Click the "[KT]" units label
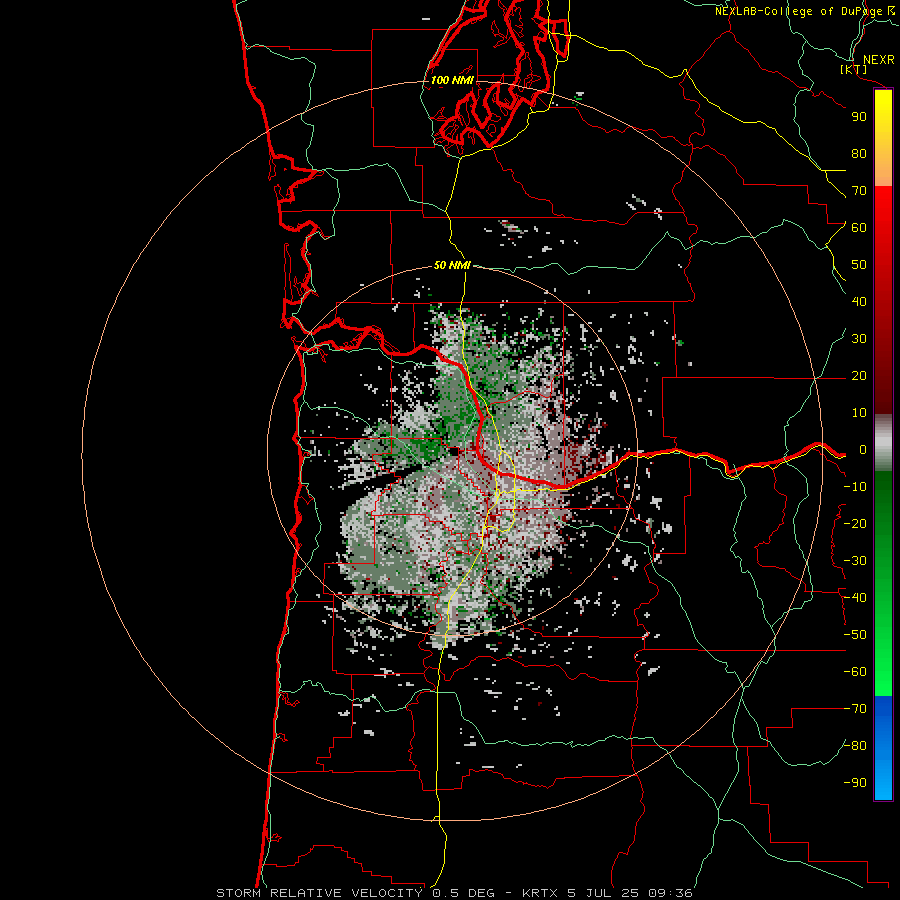 854,69
